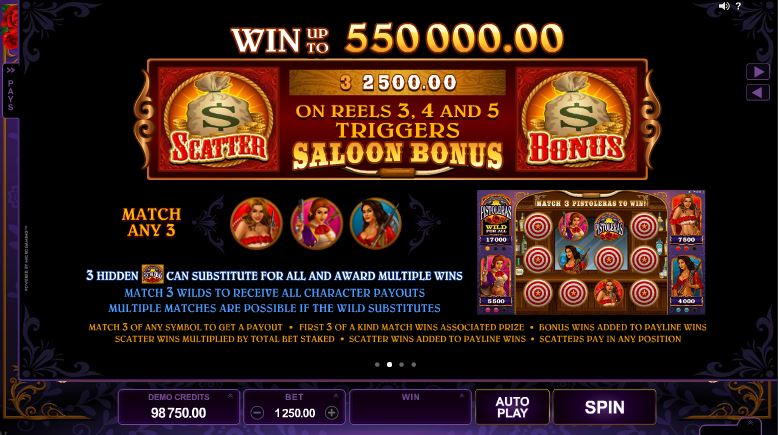The width and height of the screenshot is (778, 435).
Task: Expand the Bet panel arrow
Action: point(336,396)
